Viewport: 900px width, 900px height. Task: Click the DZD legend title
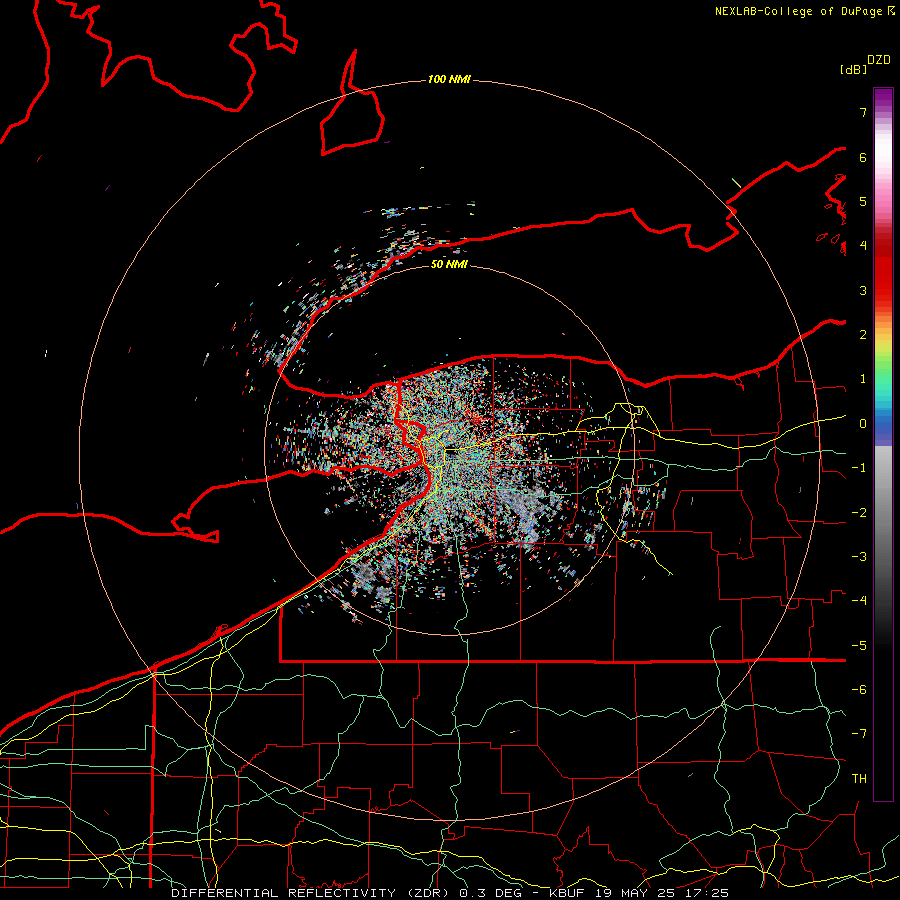[x=879, y=60]
